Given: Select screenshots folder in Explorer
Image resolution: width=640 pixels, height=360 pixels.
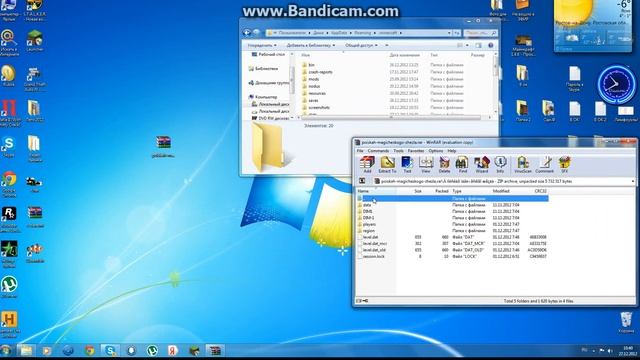Looking at the screenshot, I should pyautogui.click(x=319, y=108).
